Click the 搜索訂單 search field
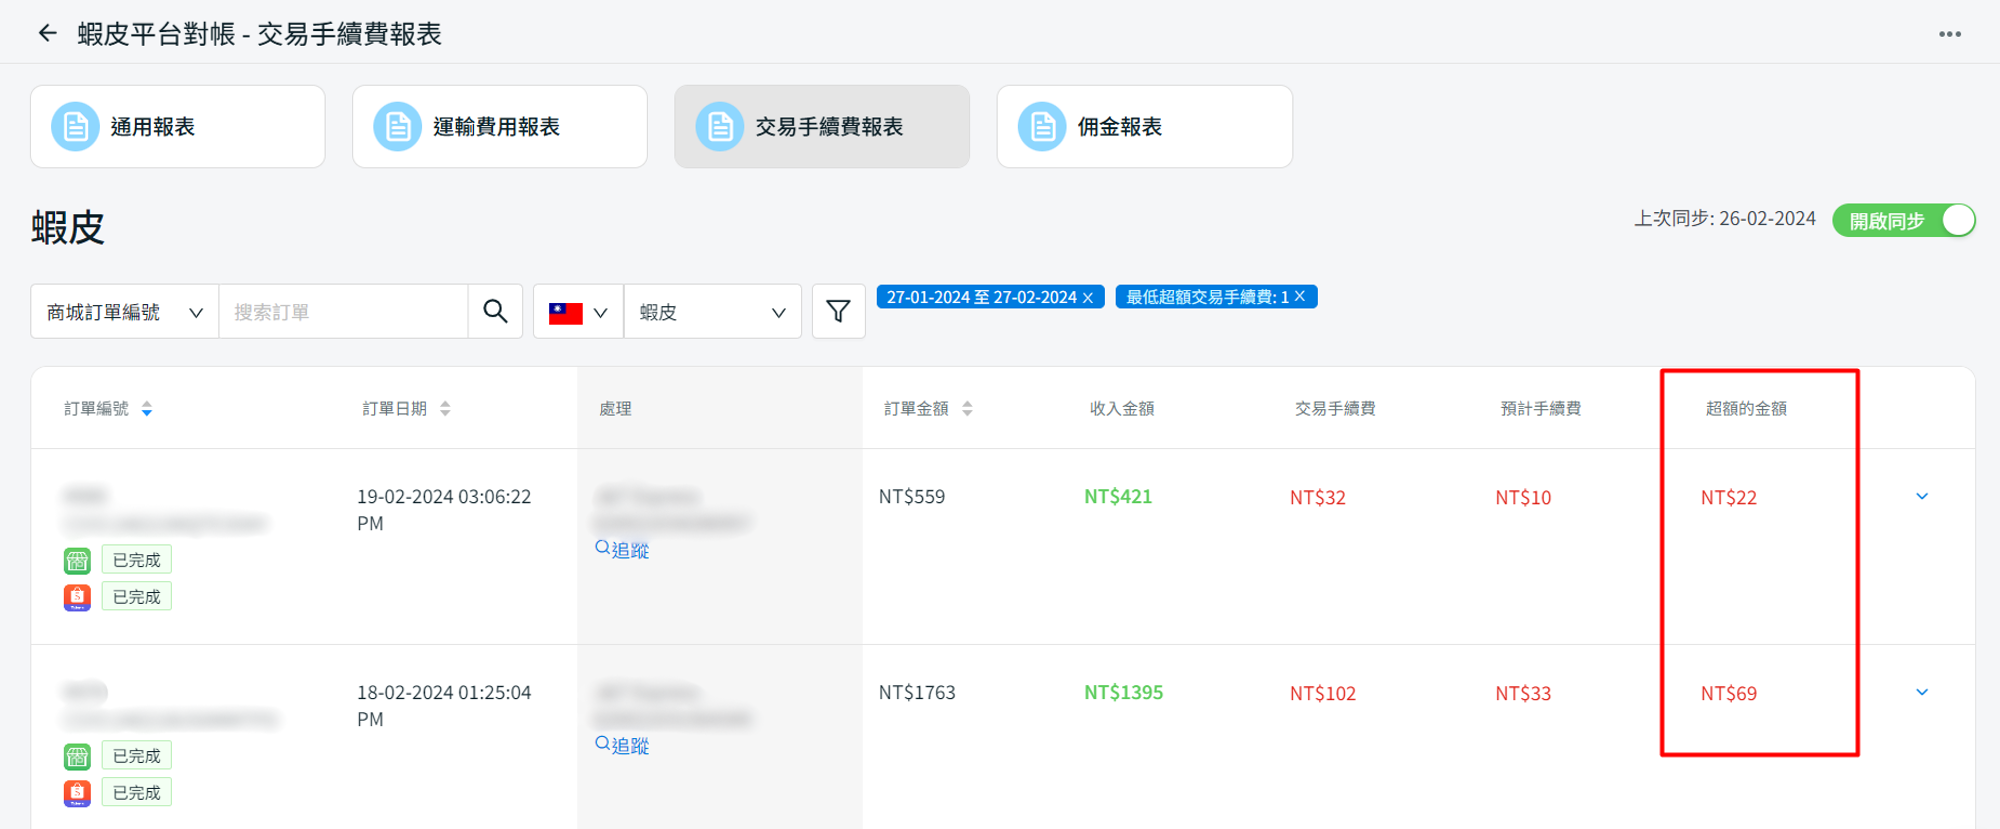 tap(342, 312)
